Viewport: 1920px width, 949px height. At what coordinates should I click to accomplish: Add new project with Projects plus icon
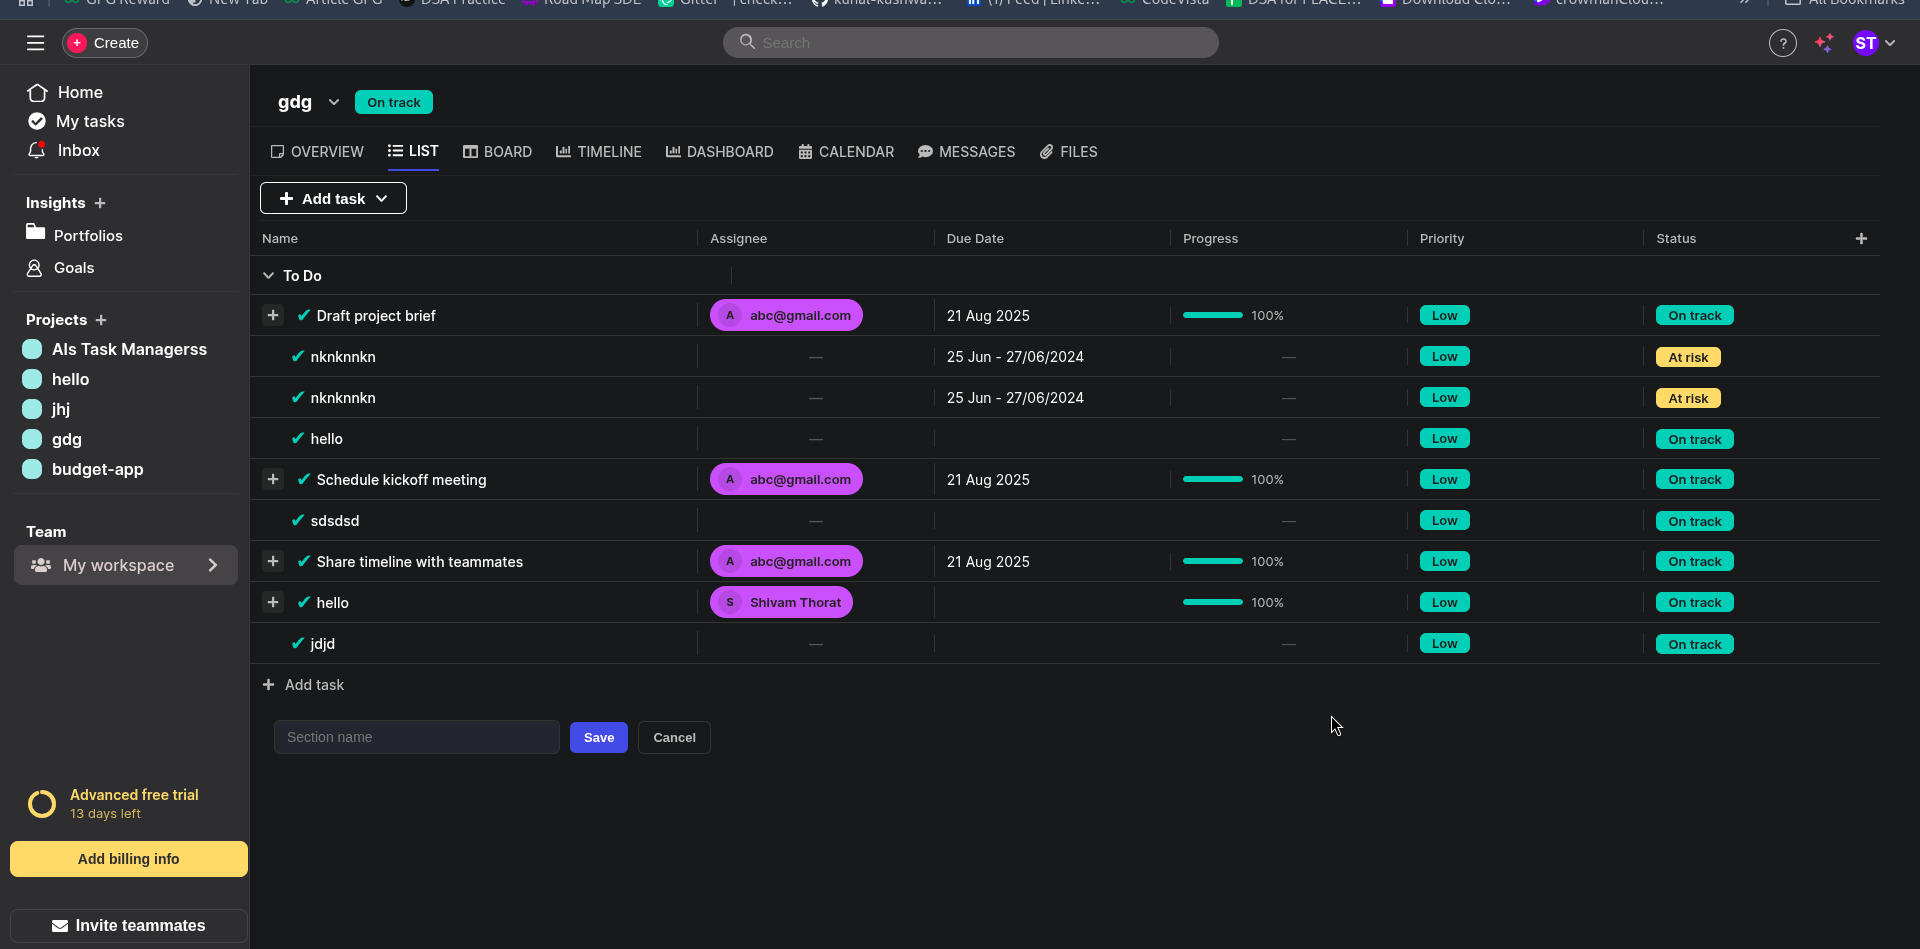pos(101,320)
